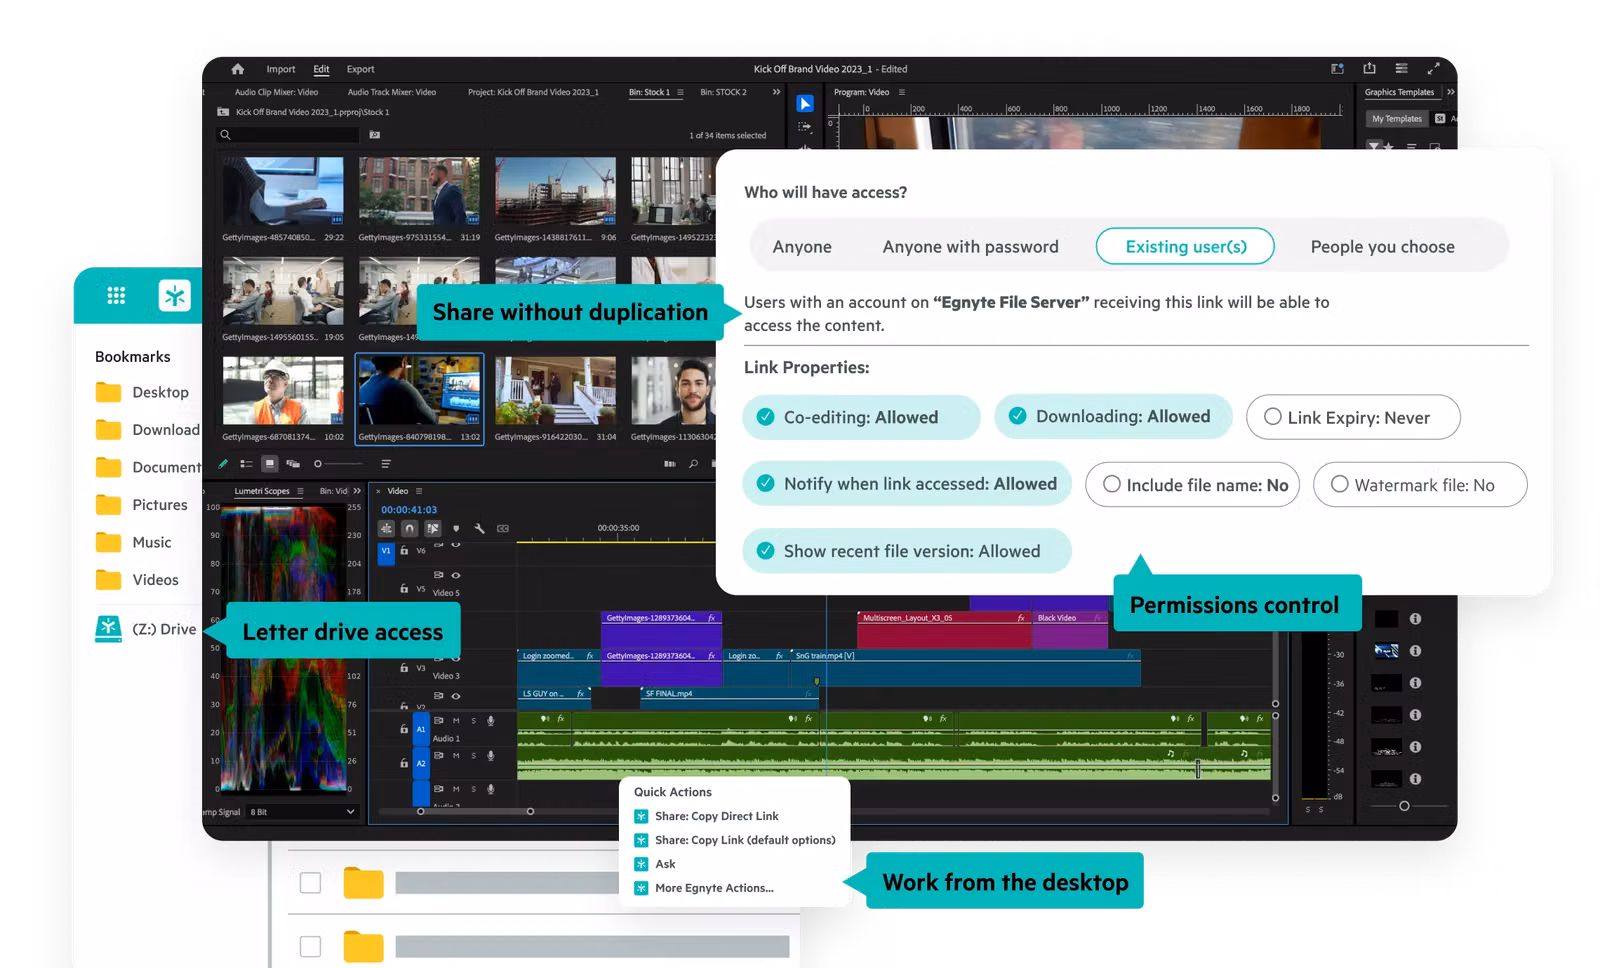This screenshot has height=968, width=1600.
Task: Open the Export tab
Action: (360, 69)
